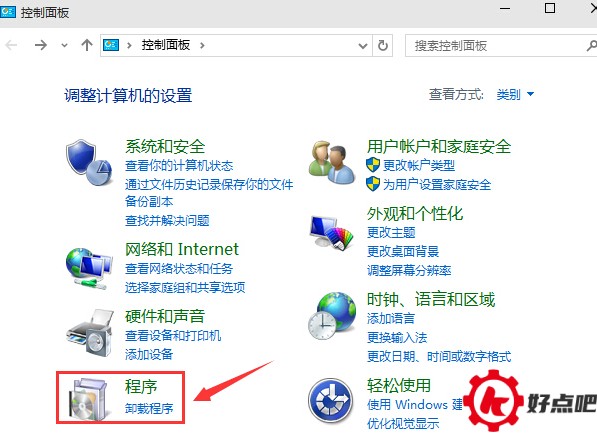Screen dimensions: 597x437
Task: Go forward with the forward arrow
Action: 41,46
